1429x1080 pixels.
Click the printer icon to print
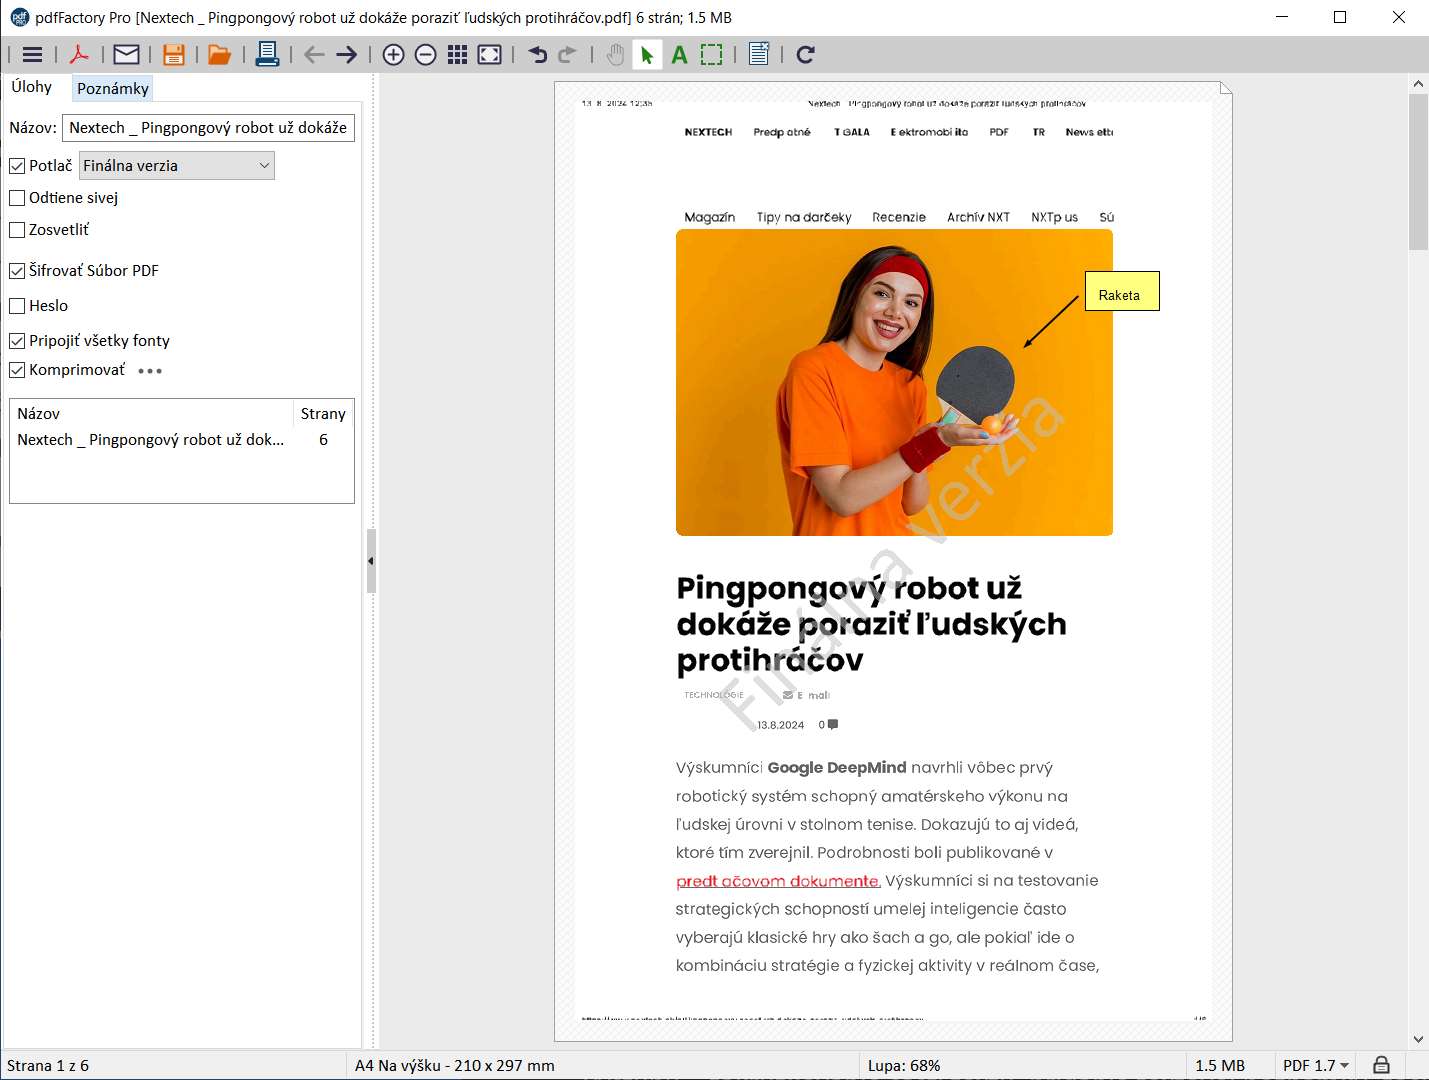[267, 55]
